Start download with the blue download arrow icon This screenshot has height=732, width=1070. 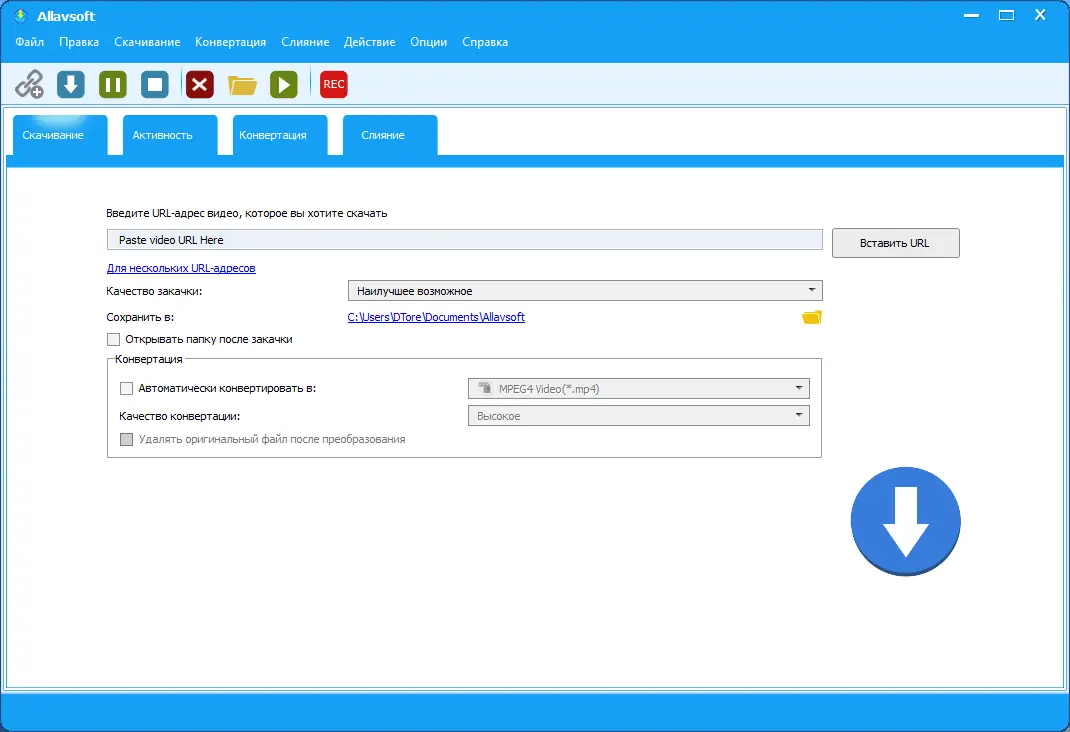tap(70, 84)
